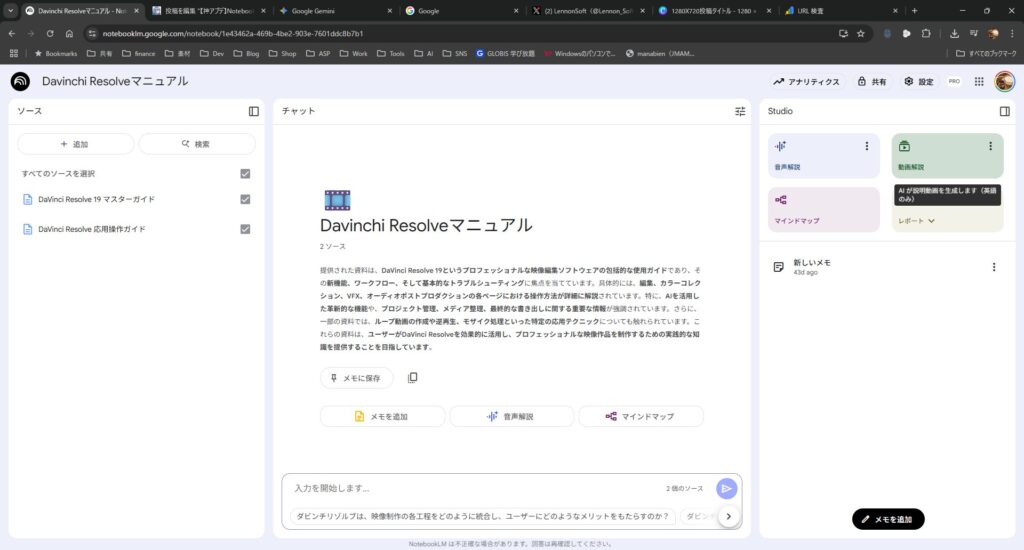
Task: Click メモに保存 button
Action: point(357,378)
